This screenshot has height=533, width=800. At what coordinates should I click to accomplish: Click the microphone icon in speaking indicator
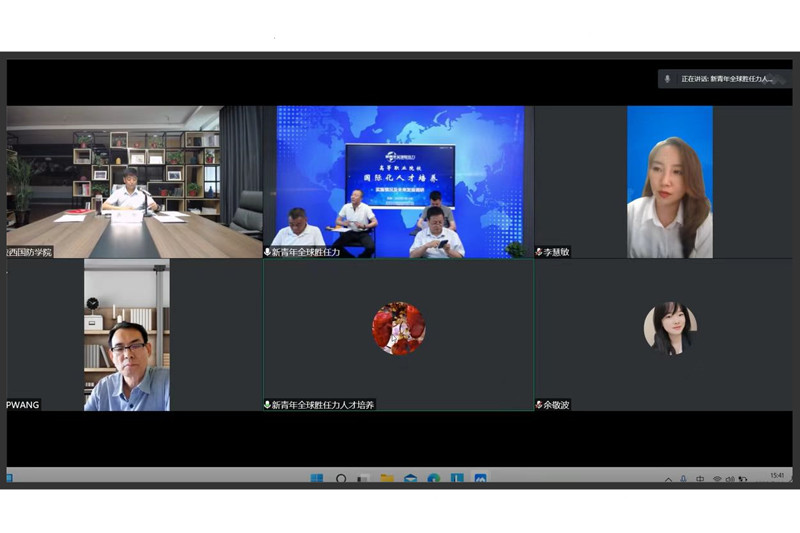pyautogui.click(x=667, y=78)
